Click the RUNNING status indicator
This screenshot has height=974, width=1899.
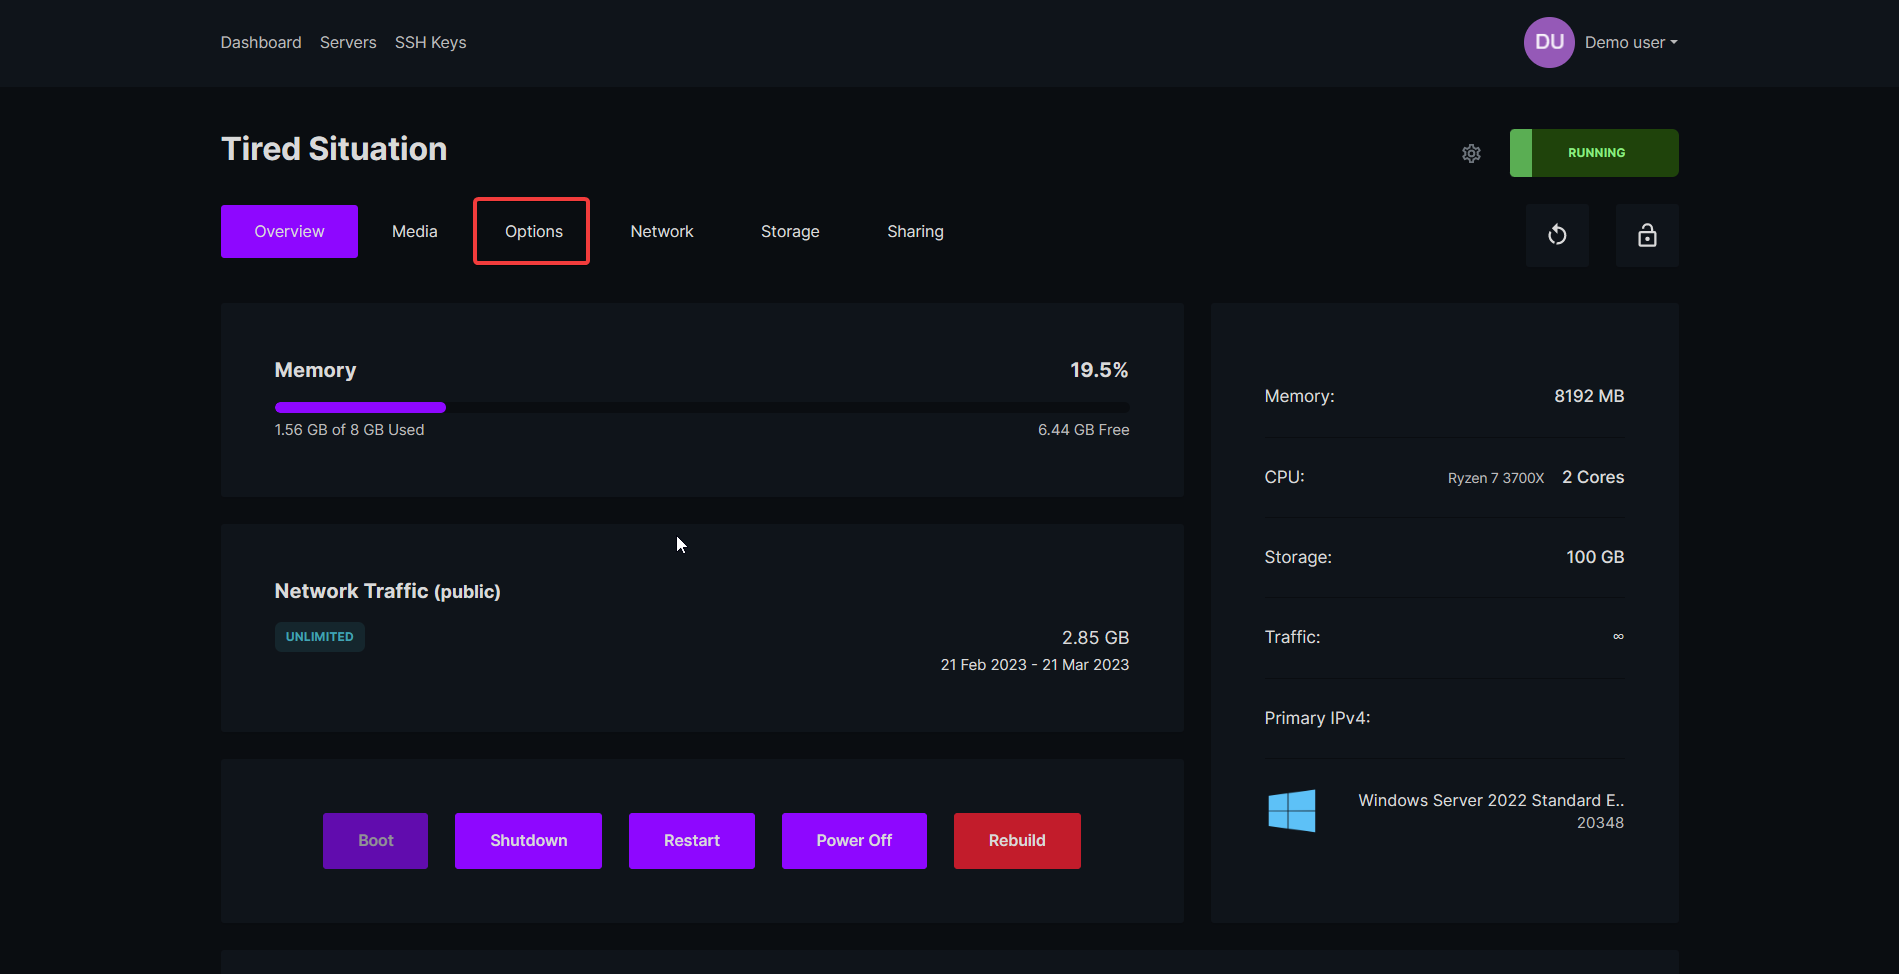pos(1594,153)
